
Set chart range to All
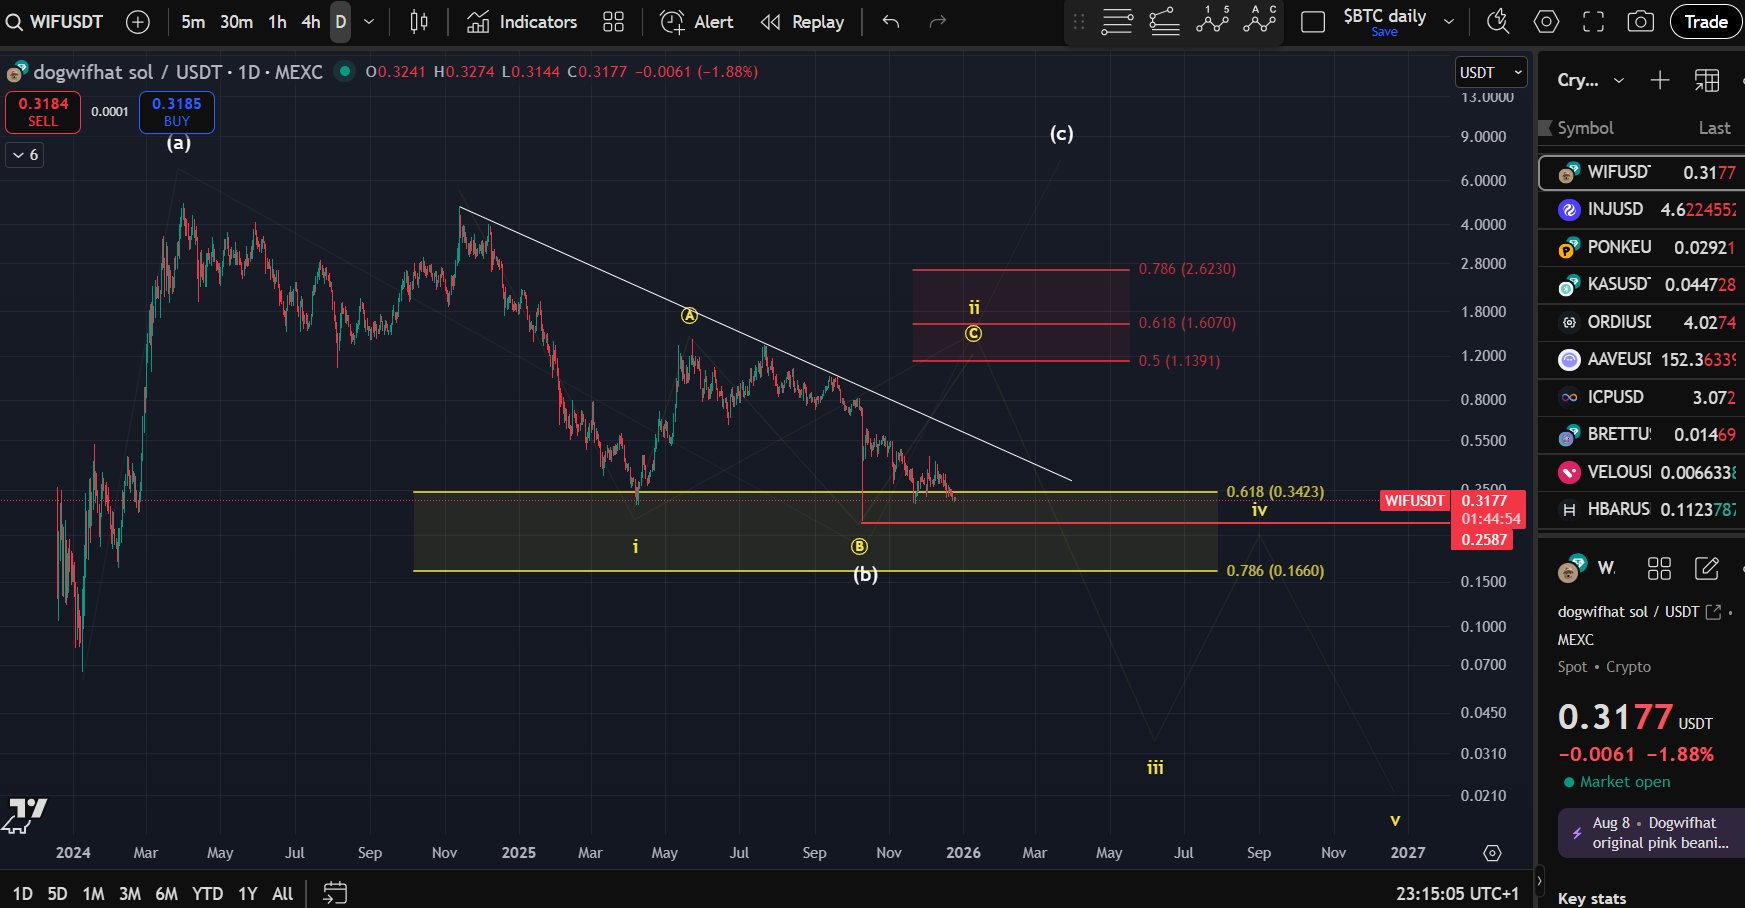pos(283,894)
